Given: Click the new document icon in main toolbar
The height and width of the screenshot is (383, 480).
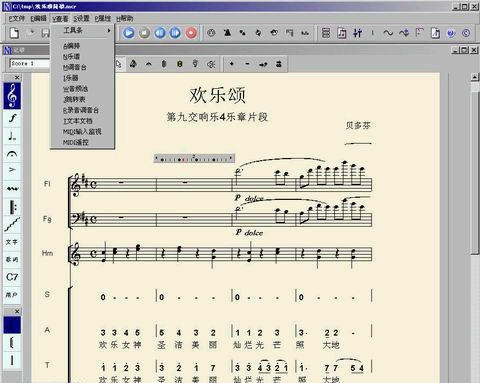Looking at the screenshot, I should click(x=14, y=33).
